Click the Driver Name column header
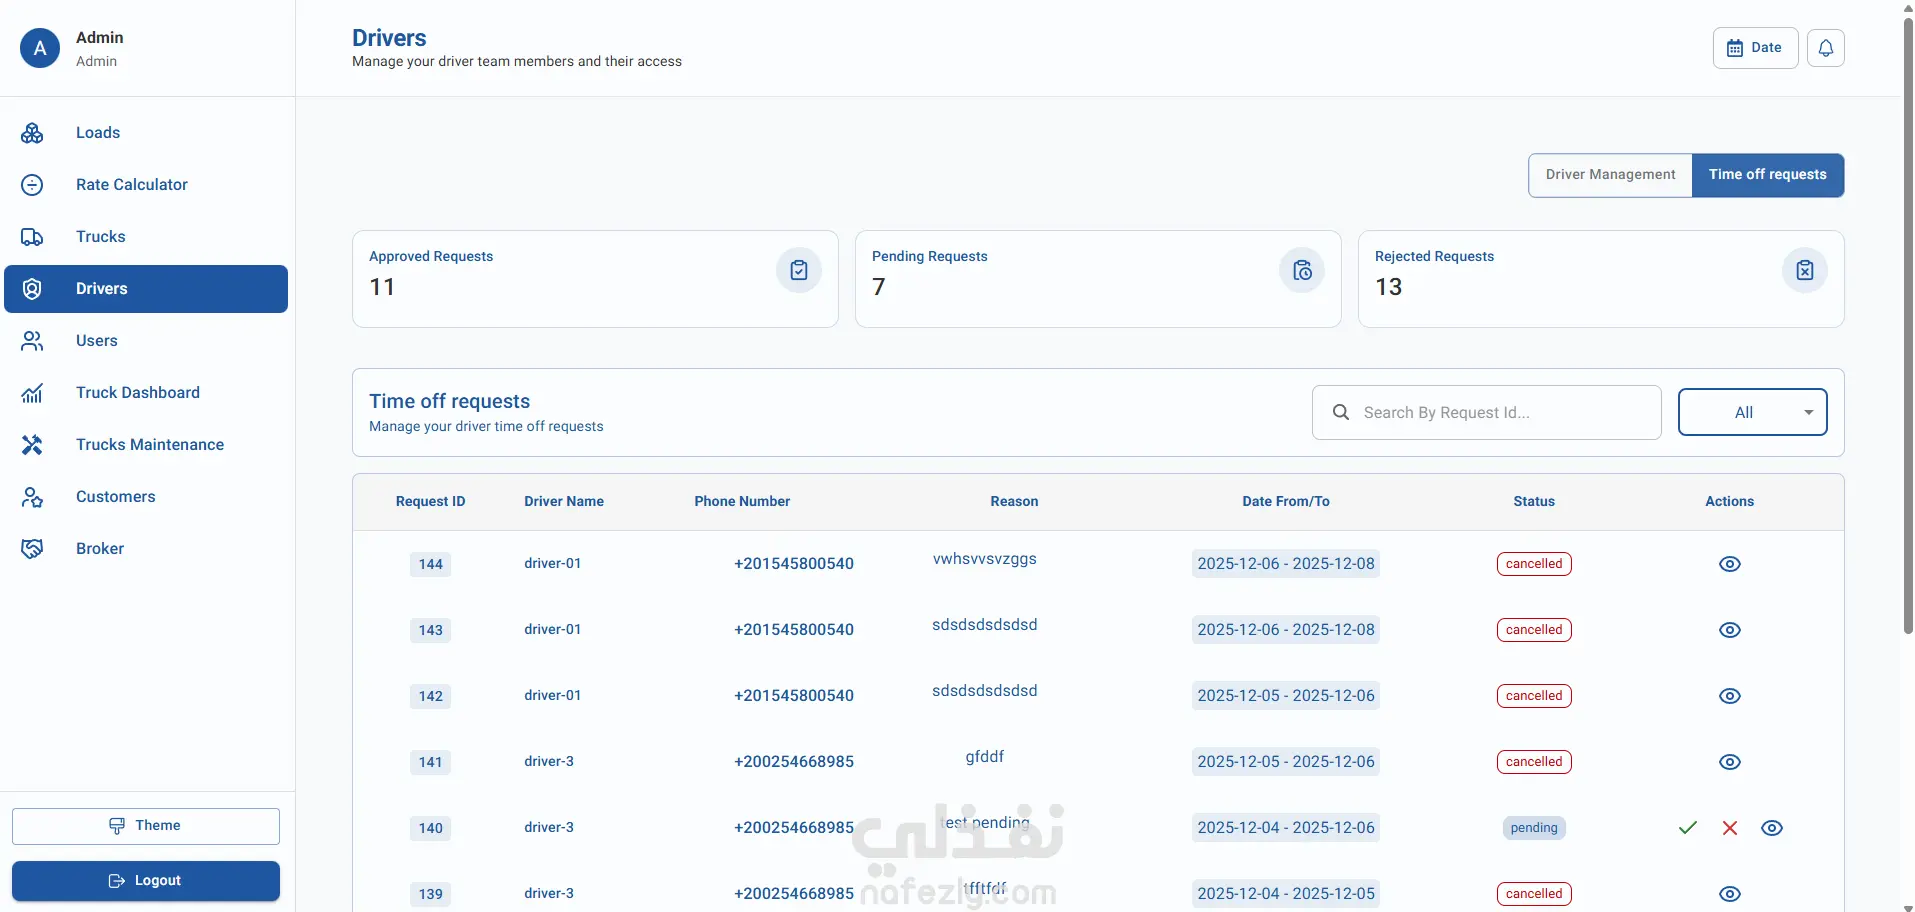Screen dimensions: 1915x912 click(564, 502)
